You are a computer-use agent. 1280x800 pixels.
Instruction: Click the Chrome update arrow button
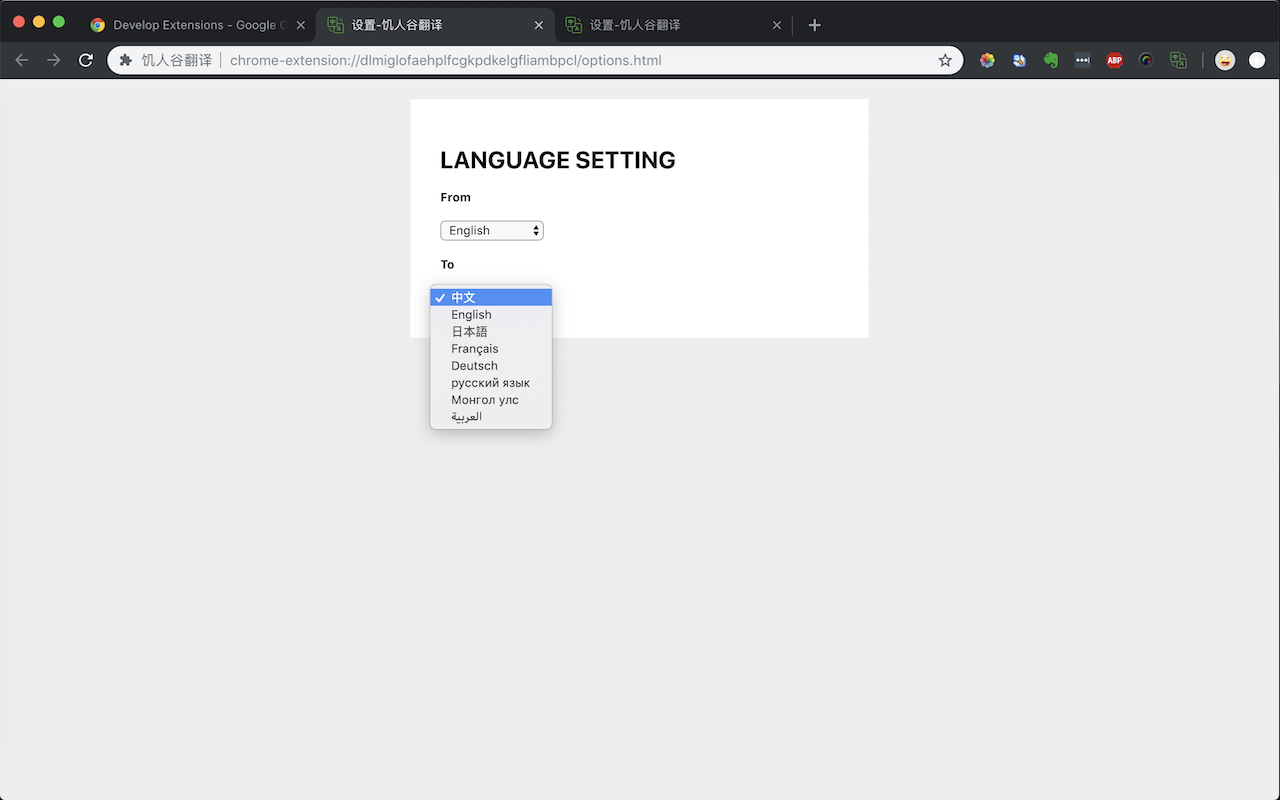(x=1257, y=60)
